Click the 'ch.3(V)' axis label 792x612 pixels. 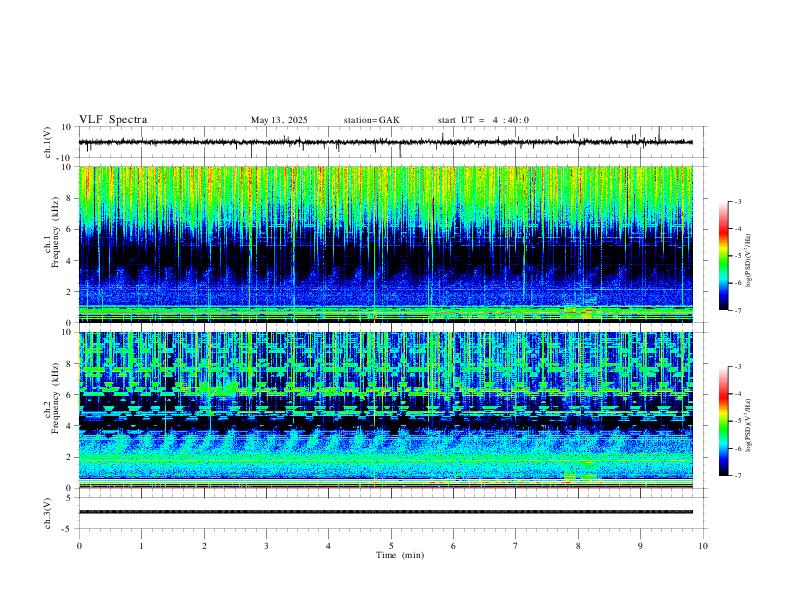(48, 513)
